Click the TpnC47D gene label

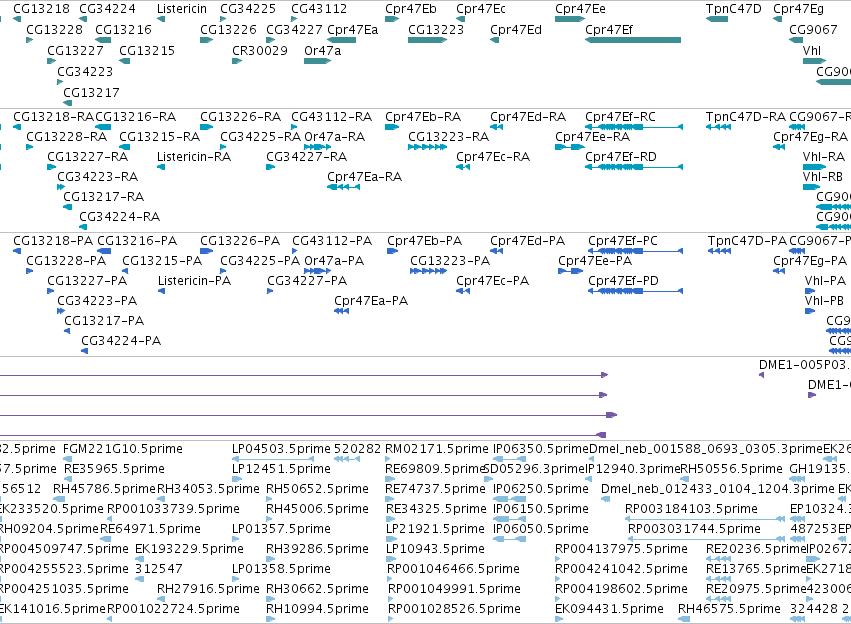734,9
